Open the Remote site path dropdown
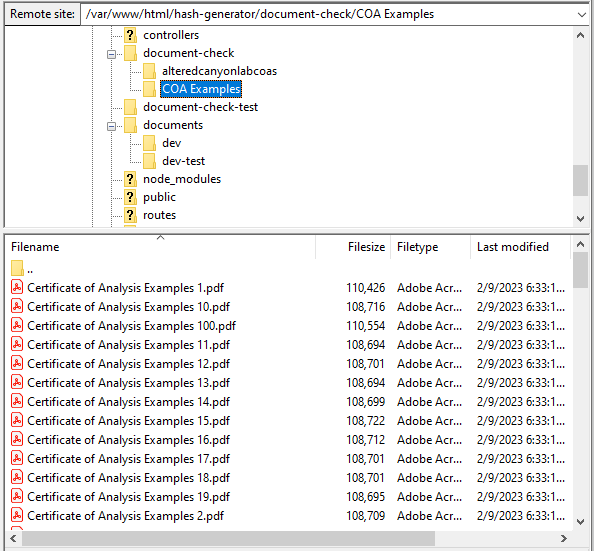594x551 pixels. (x=581, y=14)
